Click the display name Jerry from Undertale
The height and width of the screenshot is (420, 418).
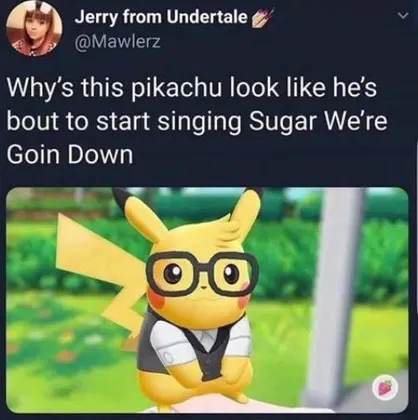pos(162,17)
